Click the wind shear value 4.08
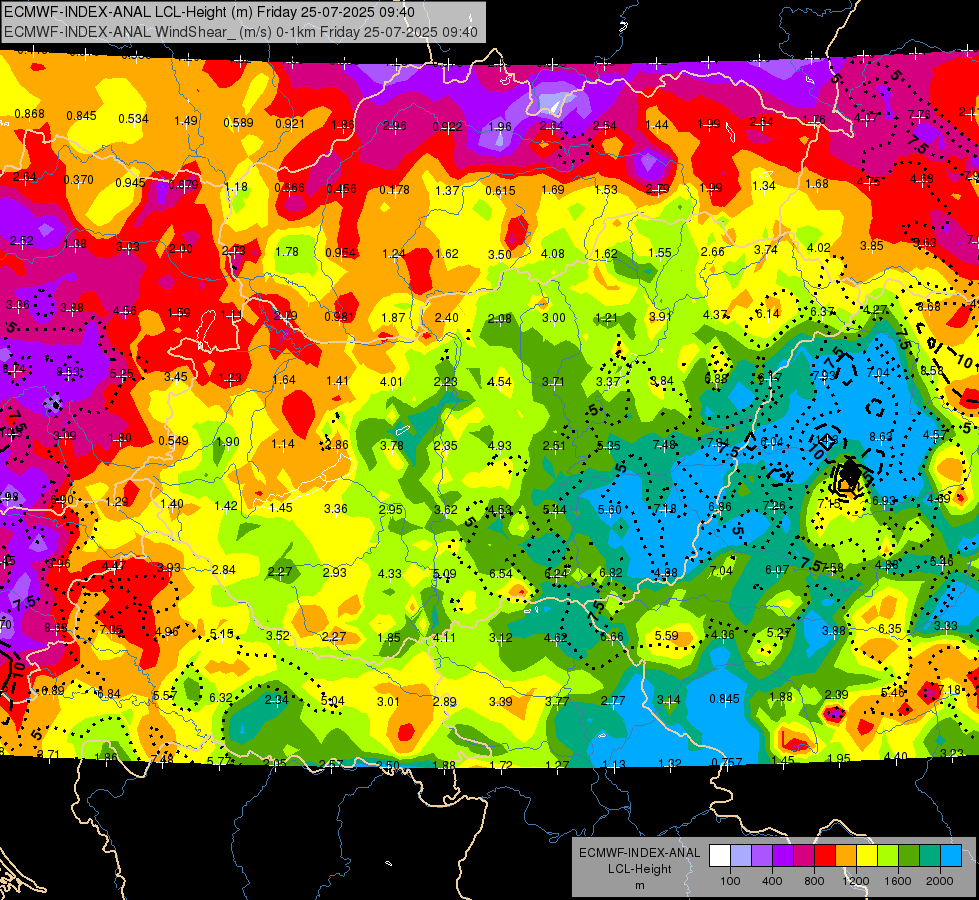979x900 pixels. pyautogui.click(x=553, y=254)
